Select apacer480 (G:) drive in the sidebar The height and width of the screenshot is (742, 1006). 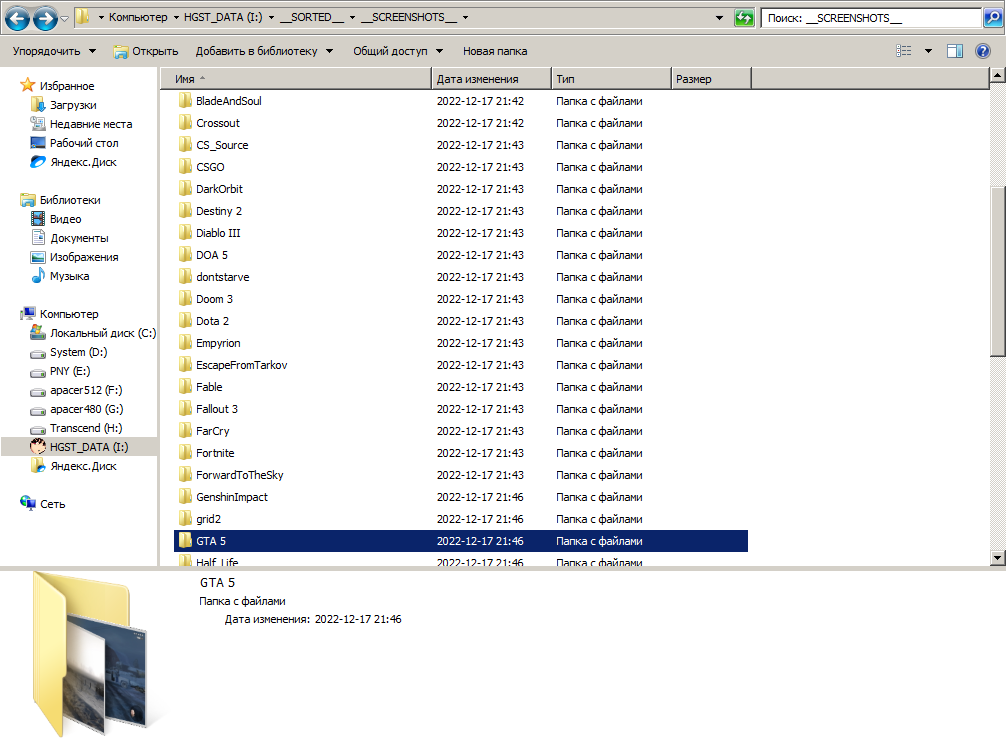pyautogui.click(x=87, y=409)
